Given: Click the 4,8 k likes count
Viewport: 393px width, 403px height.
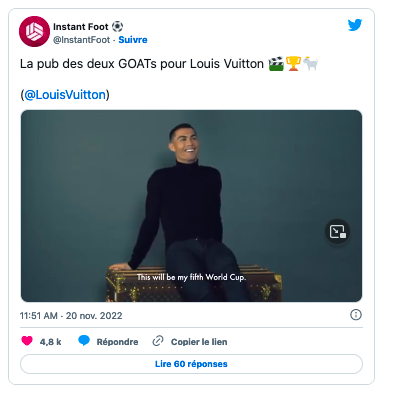Looking at the screenshot, I should pos(50,342).
